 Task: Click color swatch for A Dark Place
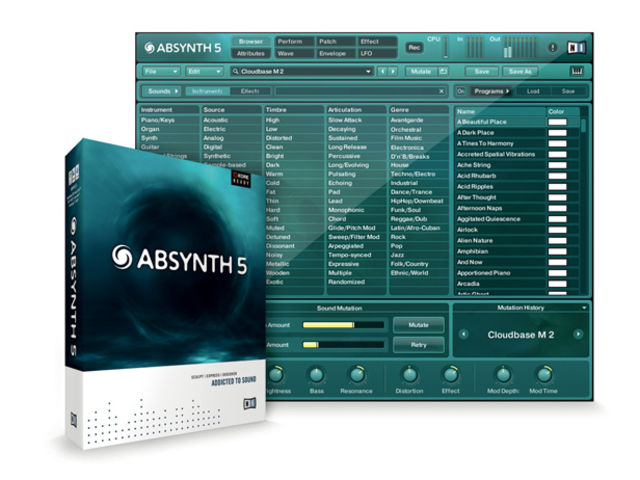[557, 133]
